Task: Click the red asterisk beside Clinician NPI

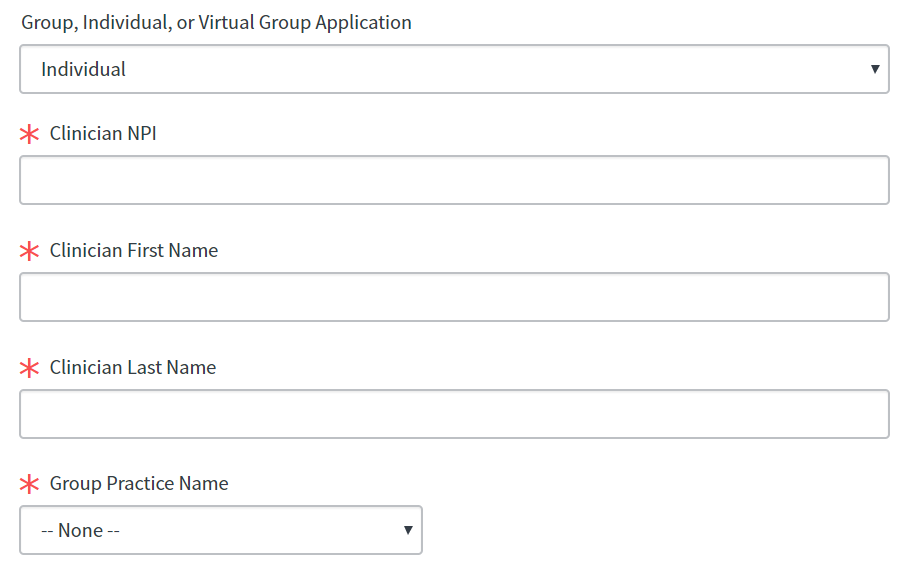Action: (x=30, y=134)
